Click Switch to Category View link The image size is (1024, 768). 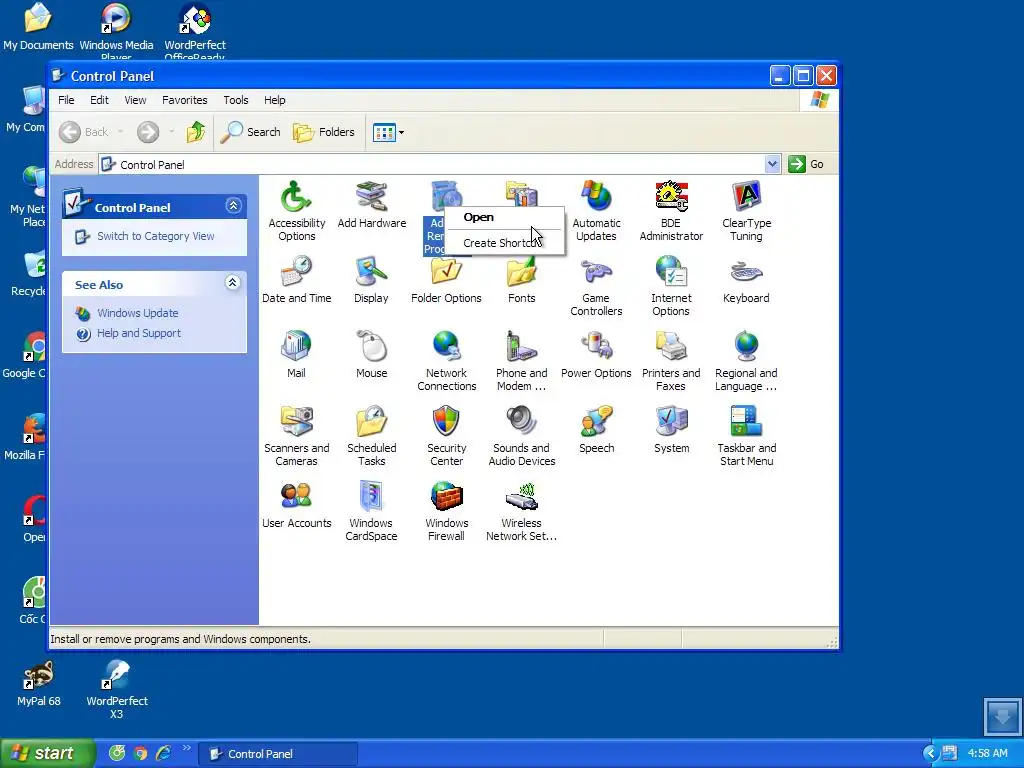point(155,236)
